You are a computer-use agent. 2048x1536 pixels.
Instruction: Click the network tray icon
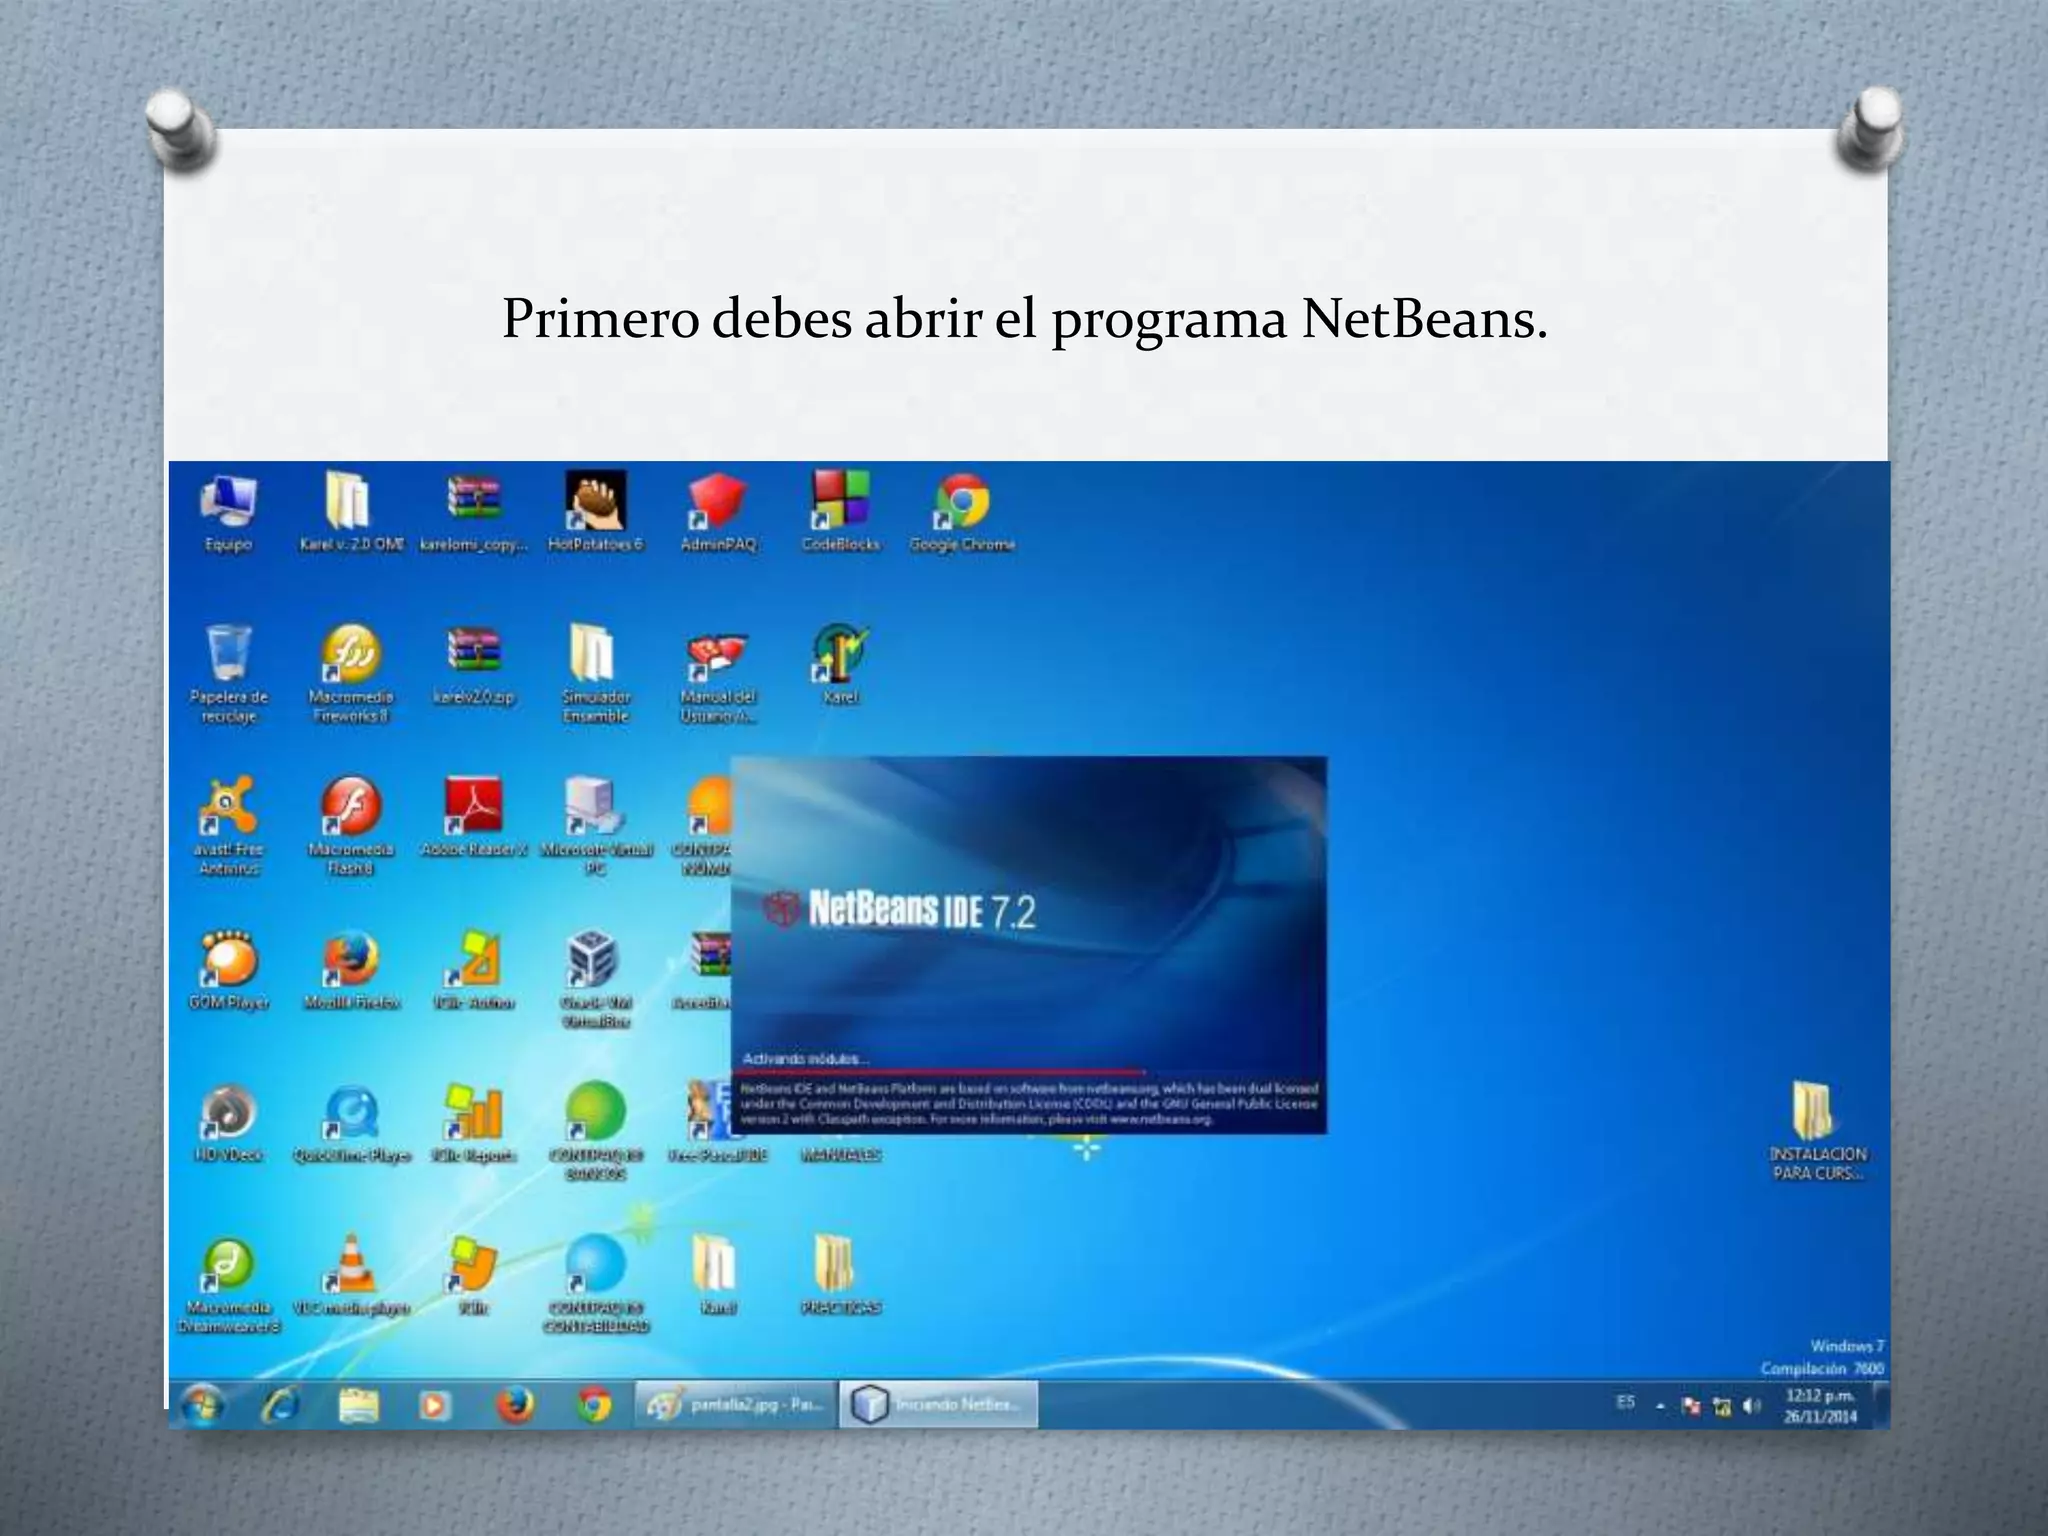(1722, 1407)
